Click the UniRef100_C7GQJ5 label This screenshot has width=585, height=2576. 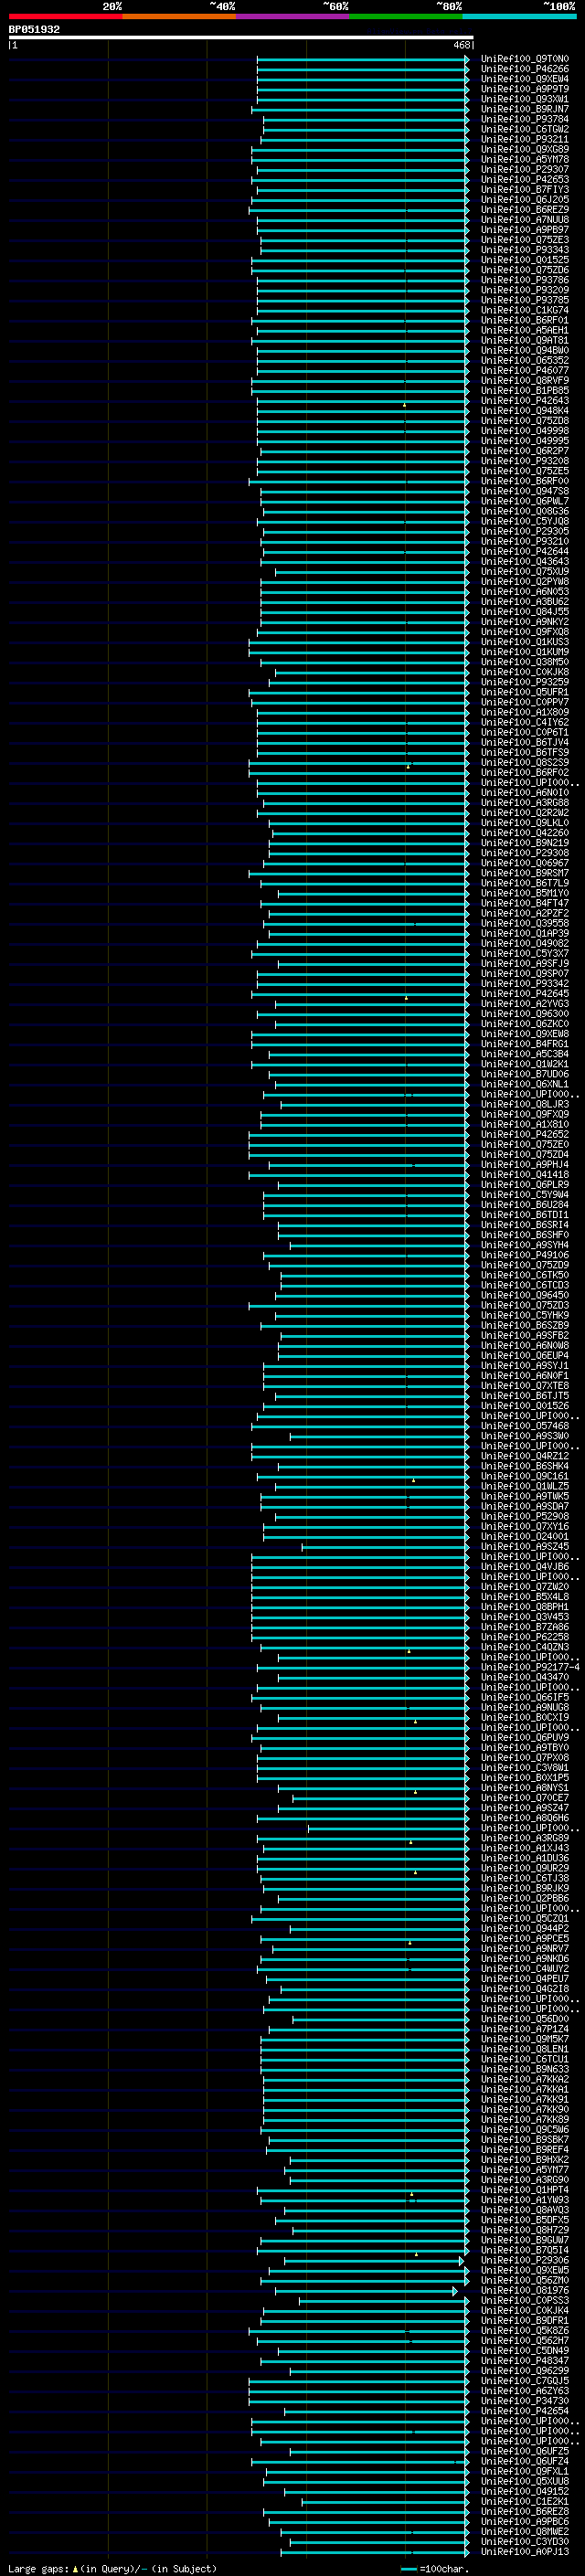pyautogui.click(x=524, y=2380)
